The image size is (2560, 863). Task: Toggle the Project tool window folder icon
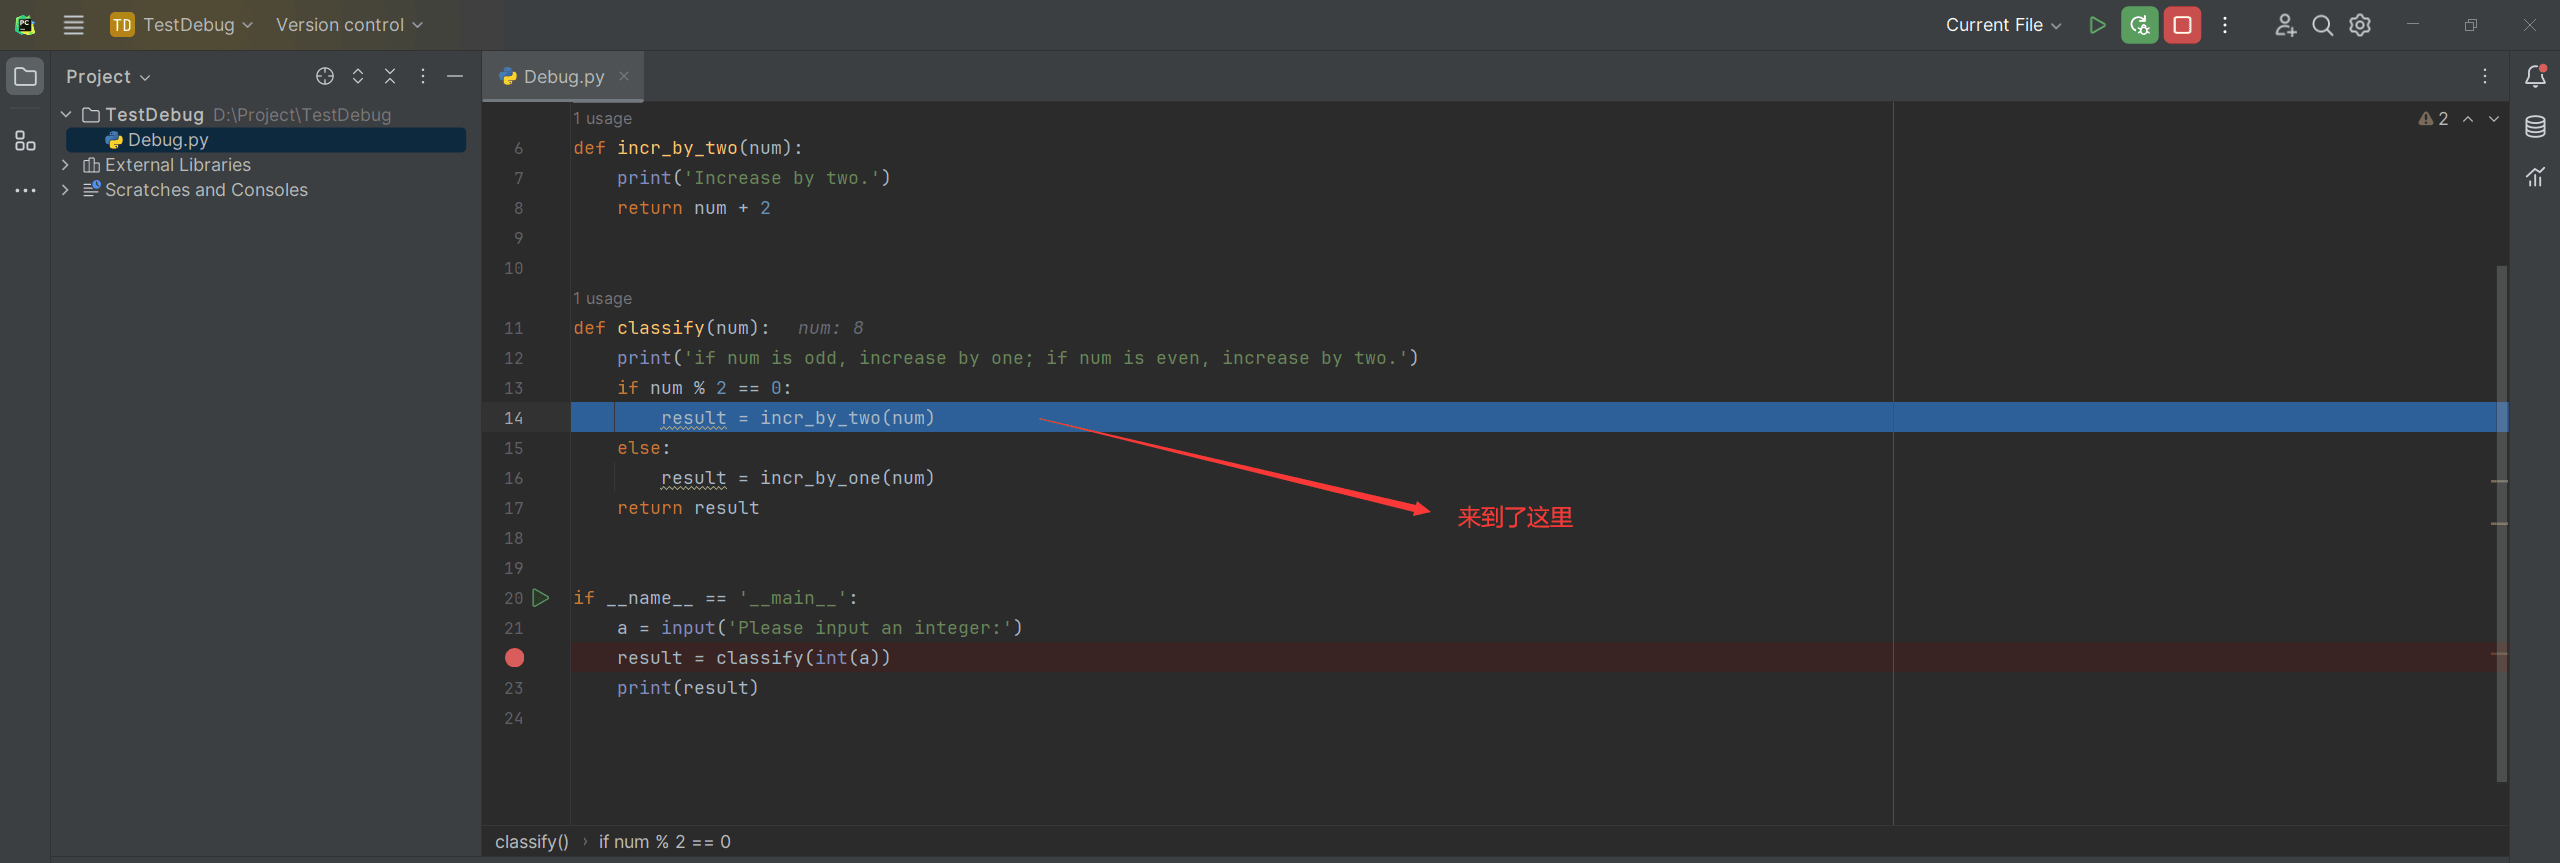25,76
